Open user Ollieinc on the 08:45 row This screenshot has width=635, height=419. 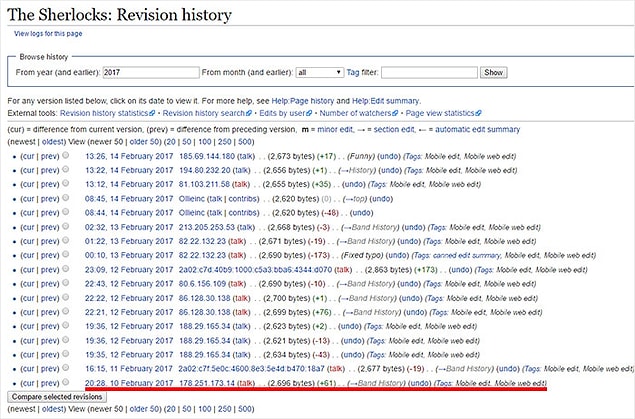pyautogui.click(x=192, y=199)
